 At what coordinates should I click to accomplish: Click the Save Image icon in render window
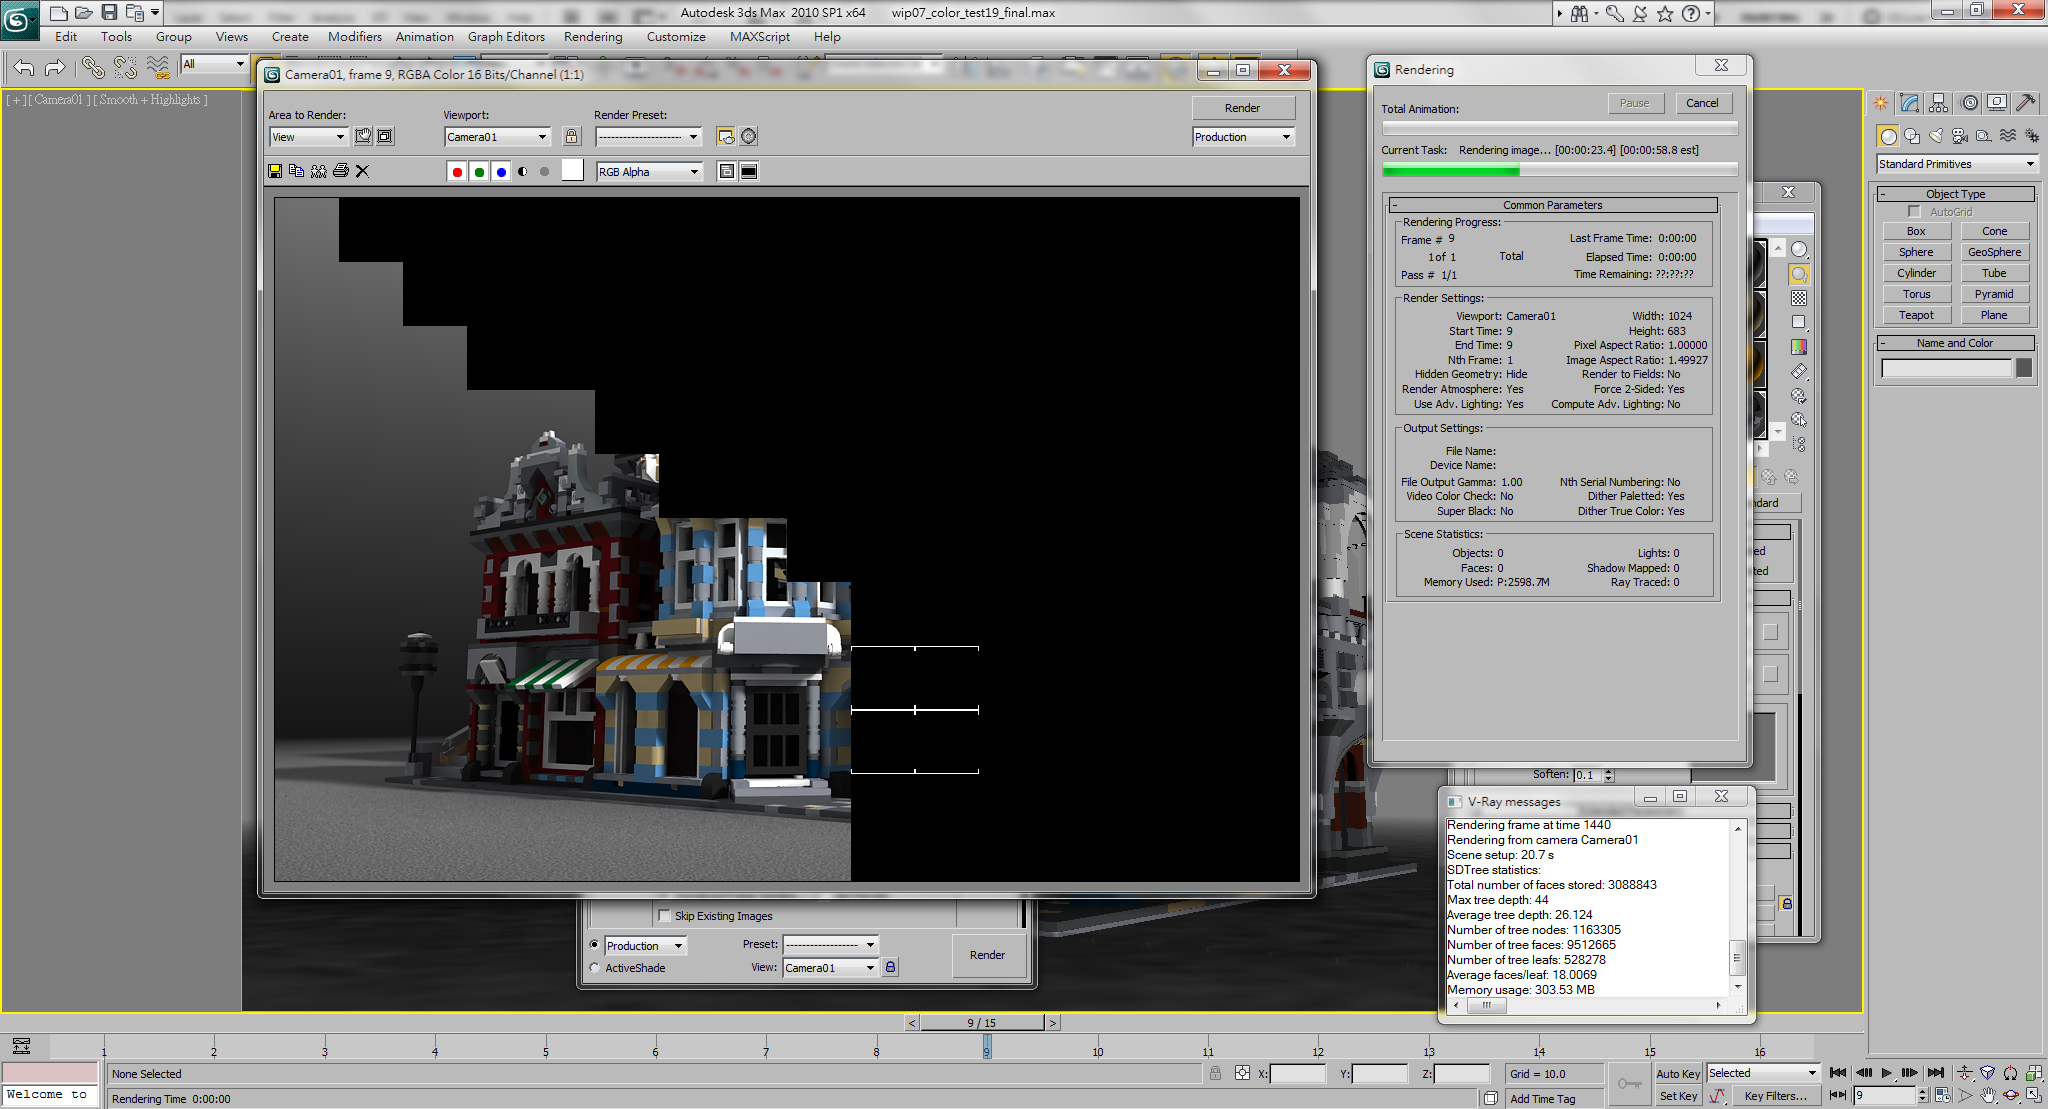275,171
